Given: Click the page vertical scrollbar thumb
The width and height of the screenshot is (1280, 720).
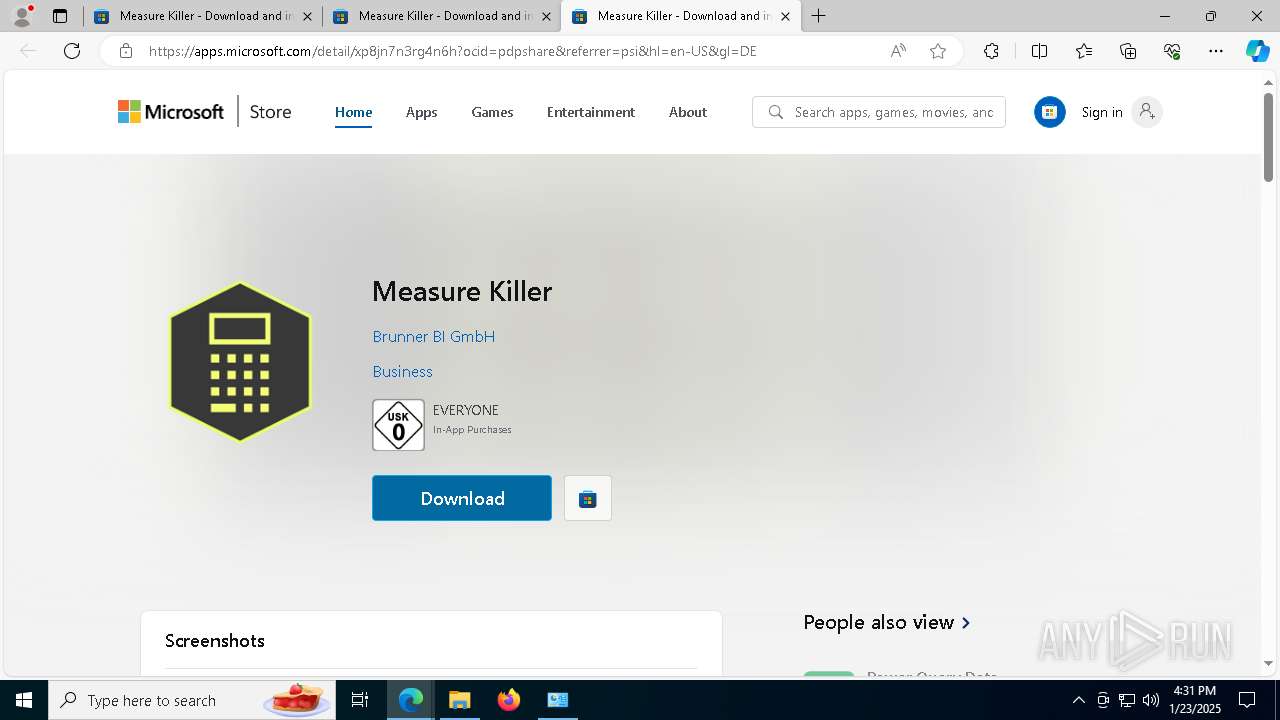Looking at the screenshot, I should pyautogui.click(x=1268, y=137).
